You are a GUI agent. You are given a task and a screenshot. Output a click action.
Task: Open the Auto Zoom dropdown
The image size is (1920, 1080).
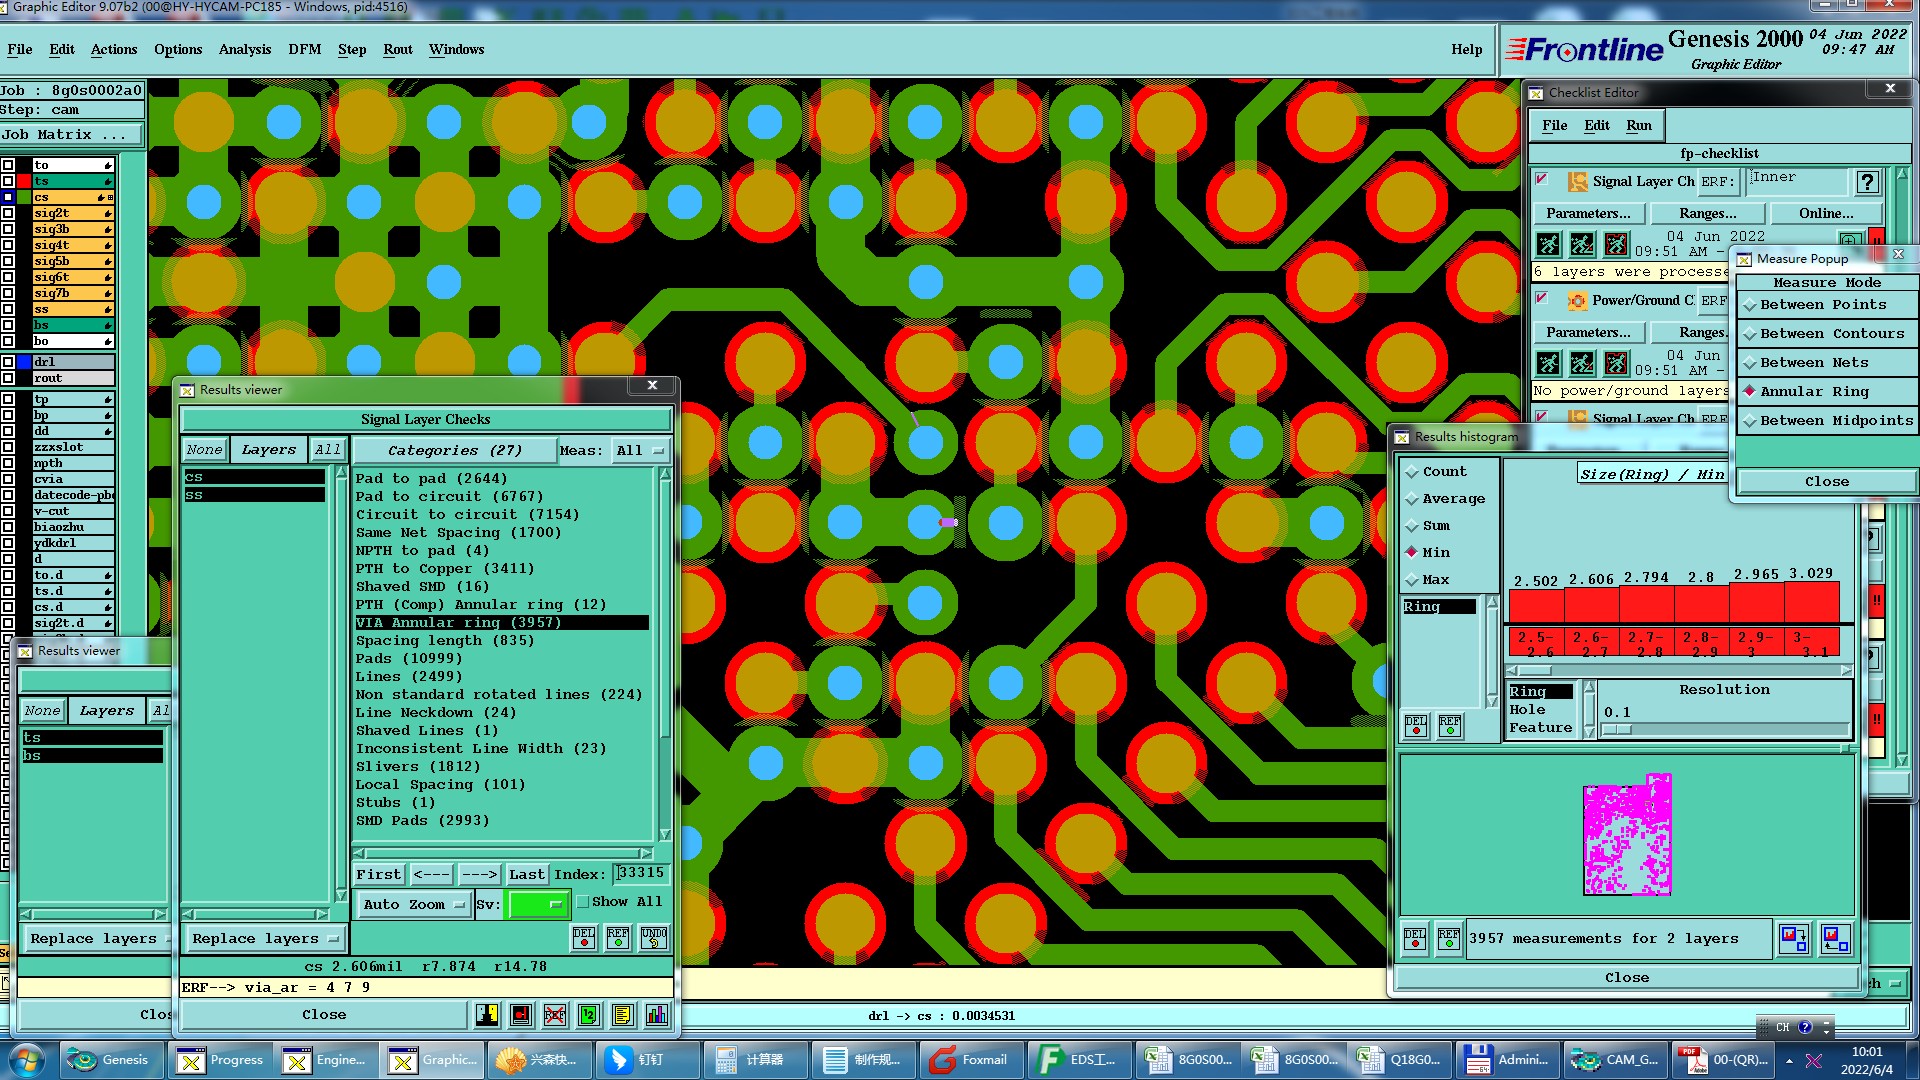click(x=414, y=905)
